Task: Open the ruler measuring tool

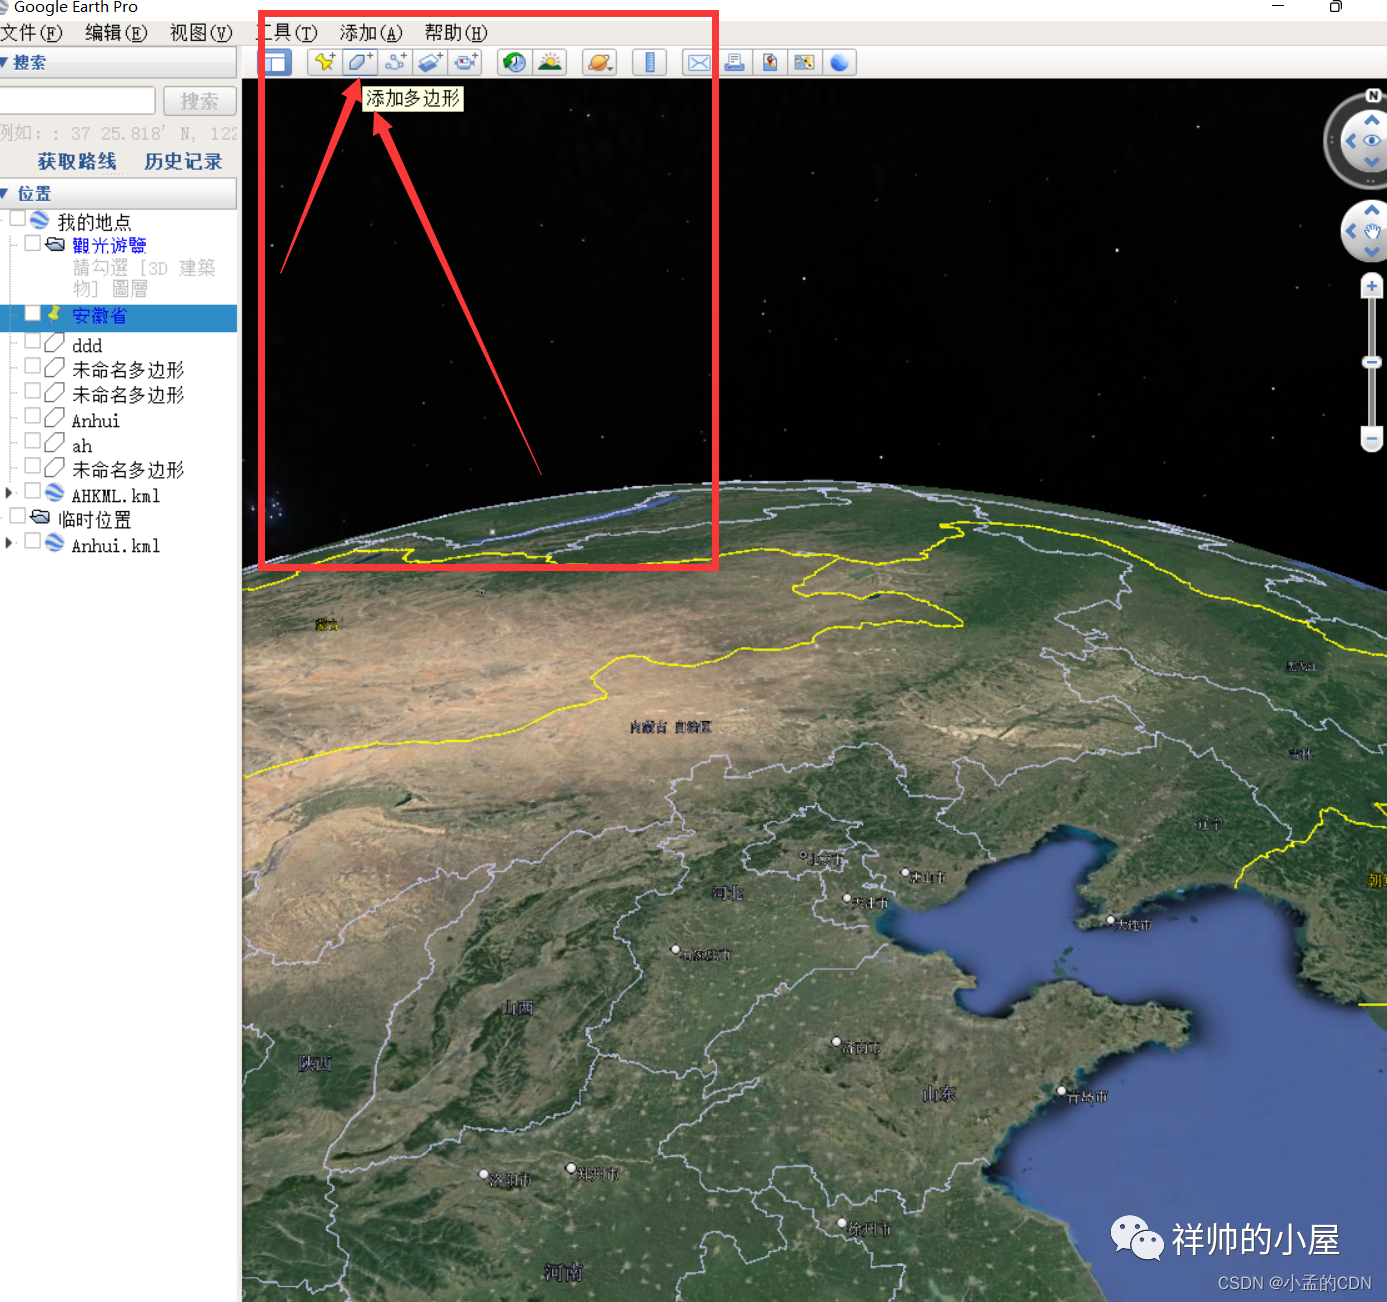Action: coord(649,63)
